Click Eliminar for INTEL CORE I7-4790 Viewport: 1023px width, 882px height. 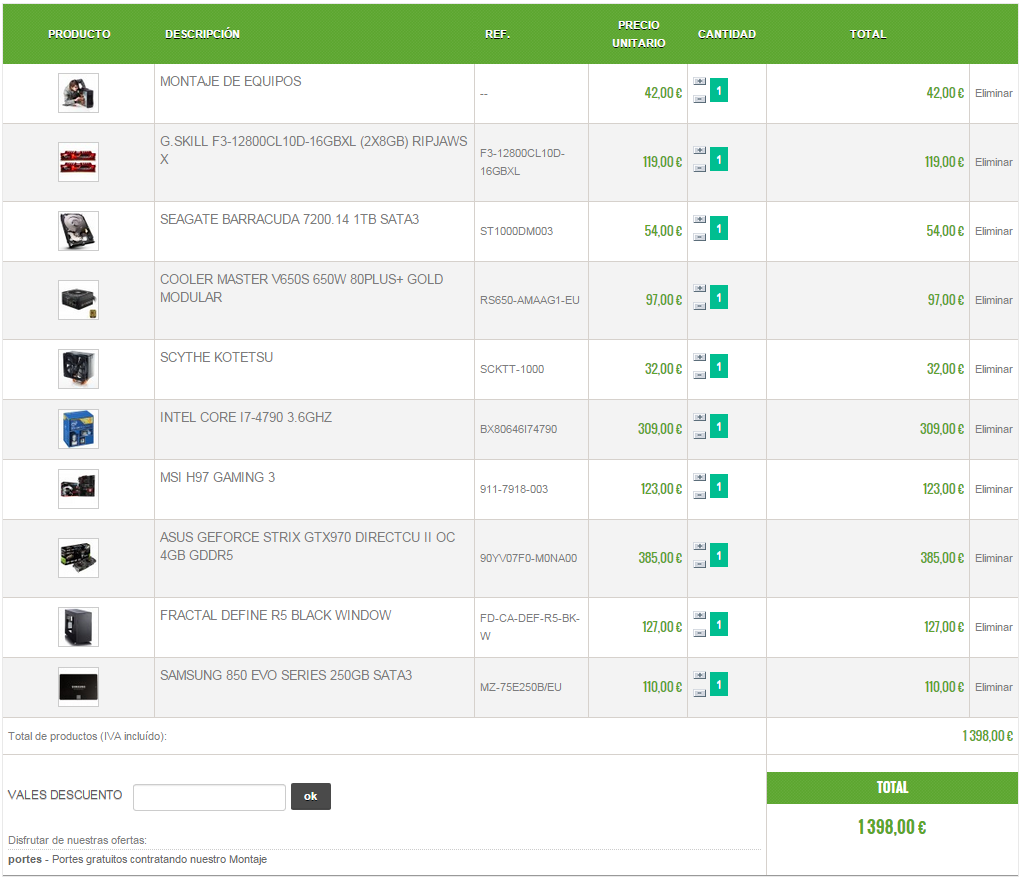[994, 430]
